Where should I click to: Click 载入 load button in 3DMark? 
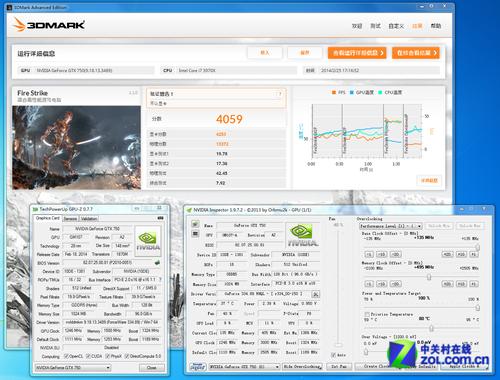[x=265, y=53]
